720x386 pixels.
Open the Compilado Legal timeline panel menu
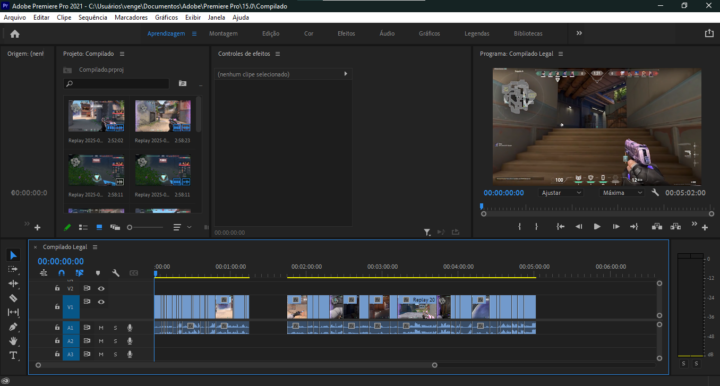[x=95, y=247]
